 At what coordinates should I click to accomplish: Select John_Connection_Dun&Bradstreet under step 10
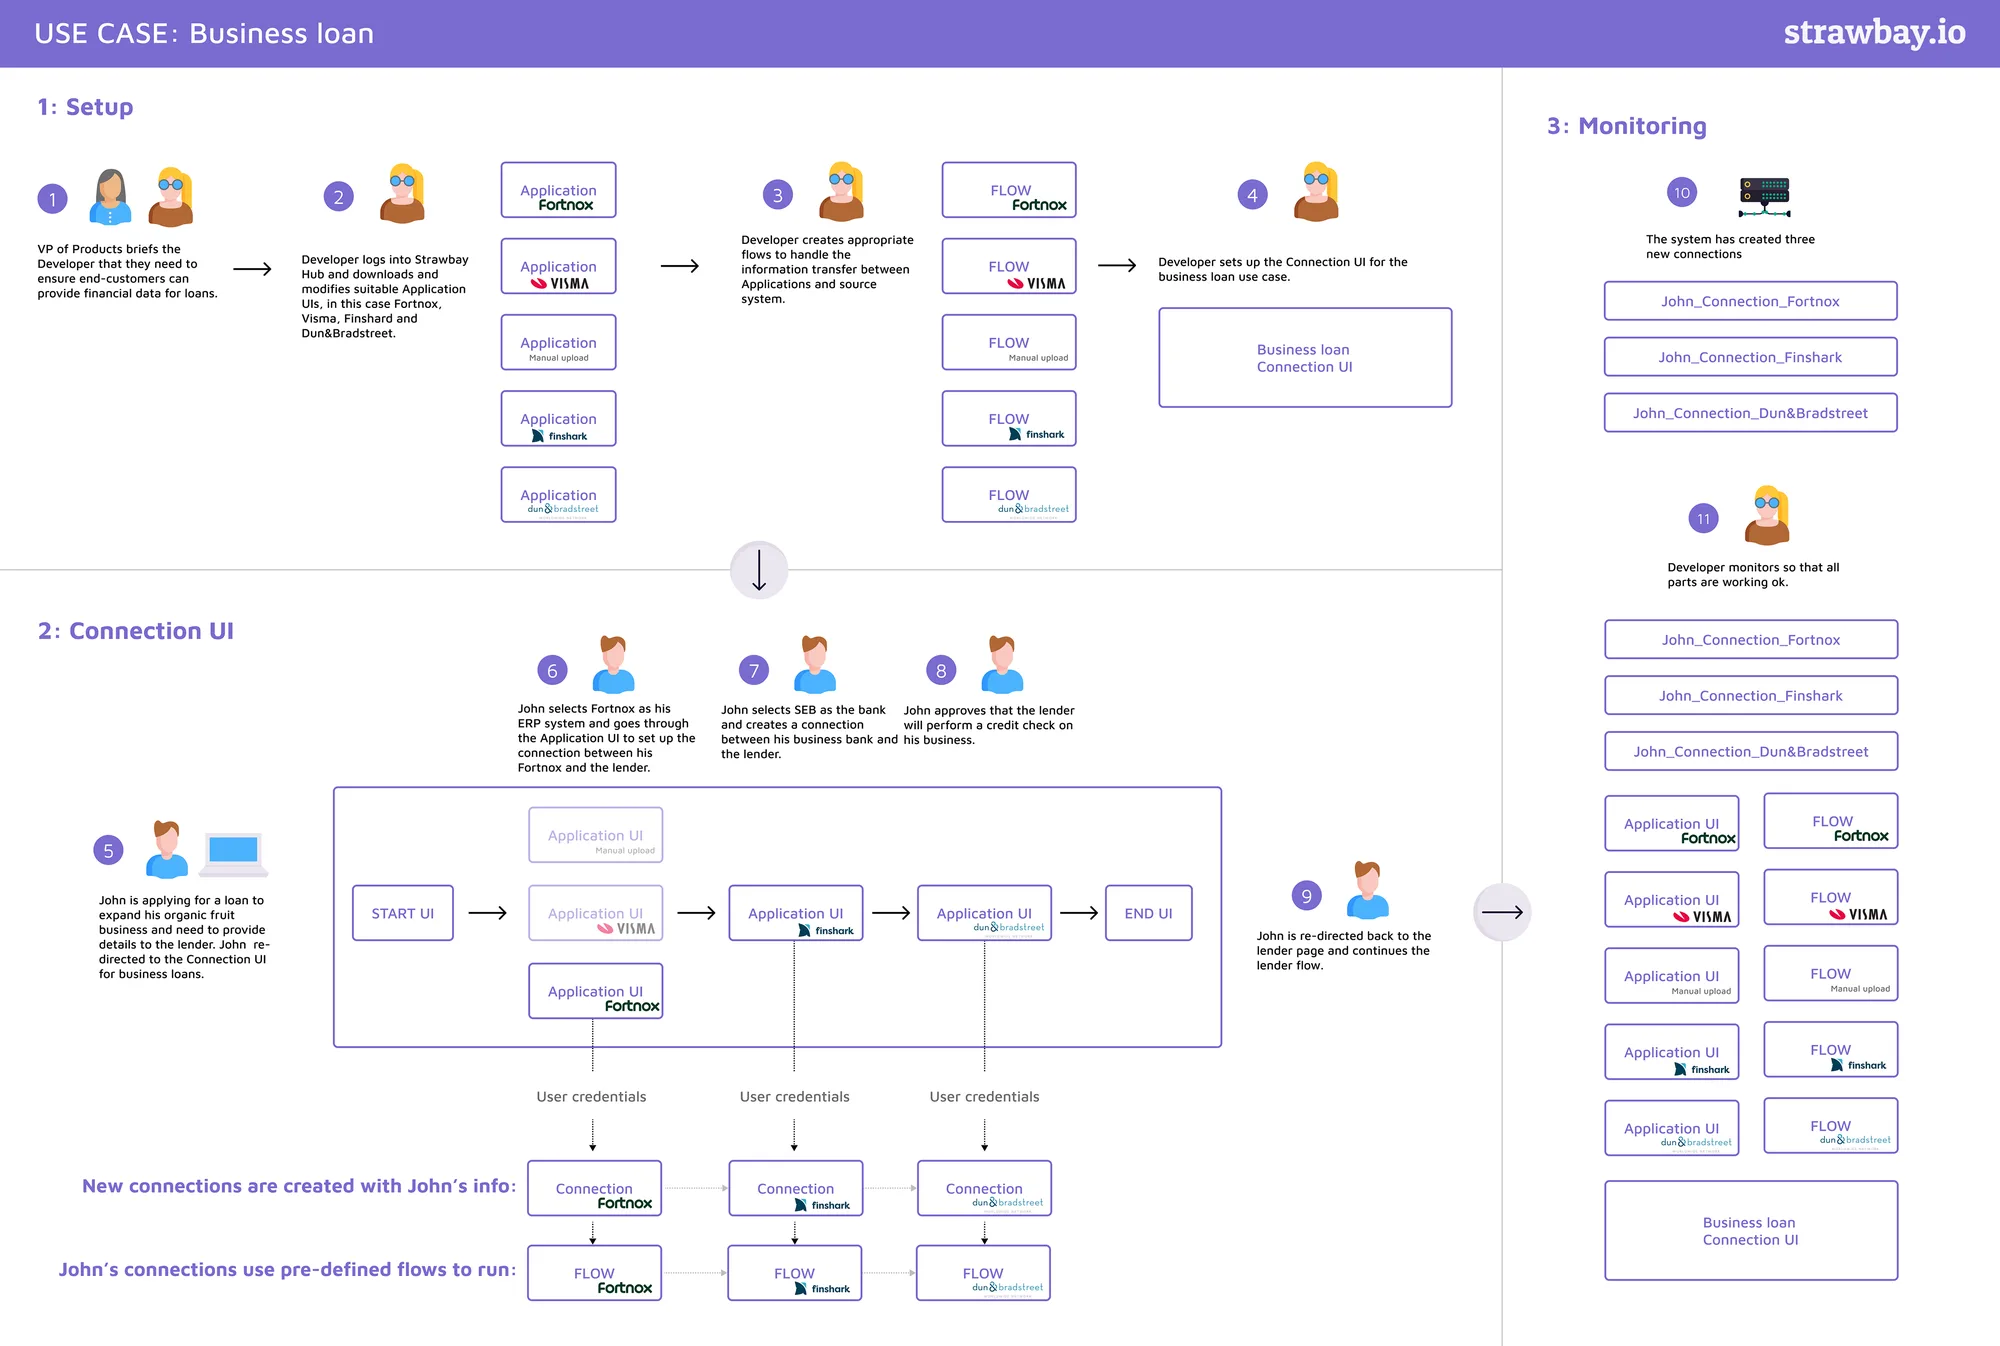point(1750,413)
